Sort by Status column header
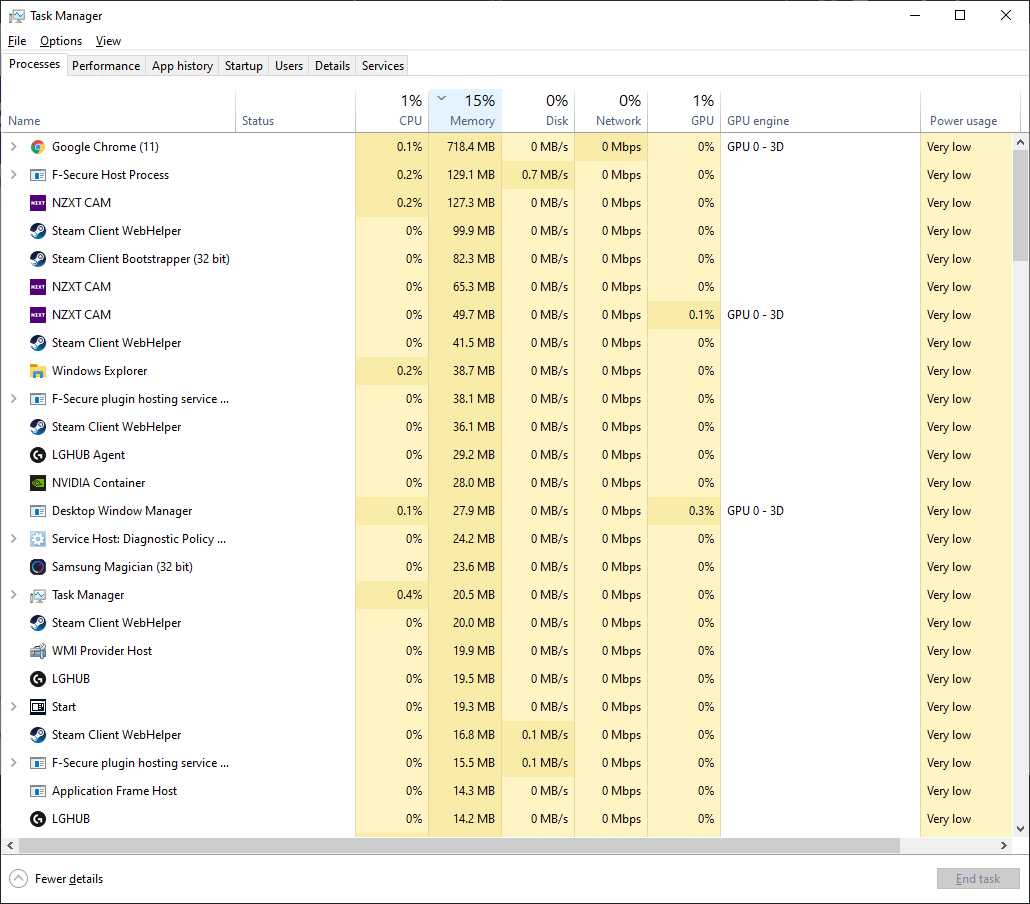The image size is (1030, 904). click(x=296, y=111)
